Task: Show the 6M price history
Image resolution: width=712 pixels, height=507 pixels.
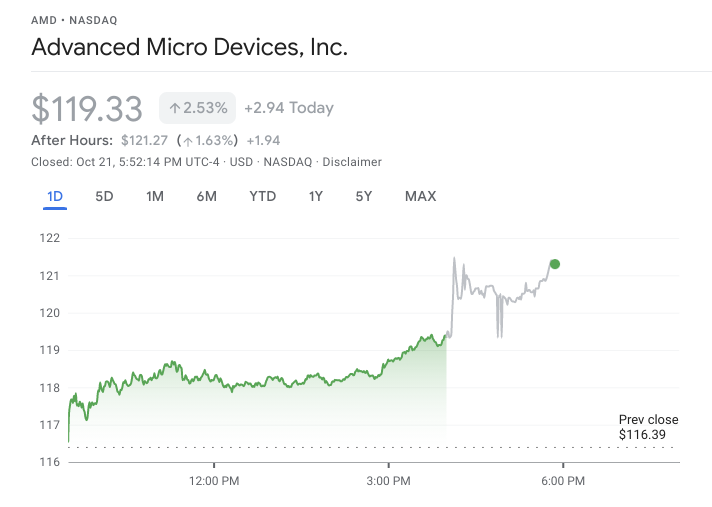Action: tap(207, 197)
